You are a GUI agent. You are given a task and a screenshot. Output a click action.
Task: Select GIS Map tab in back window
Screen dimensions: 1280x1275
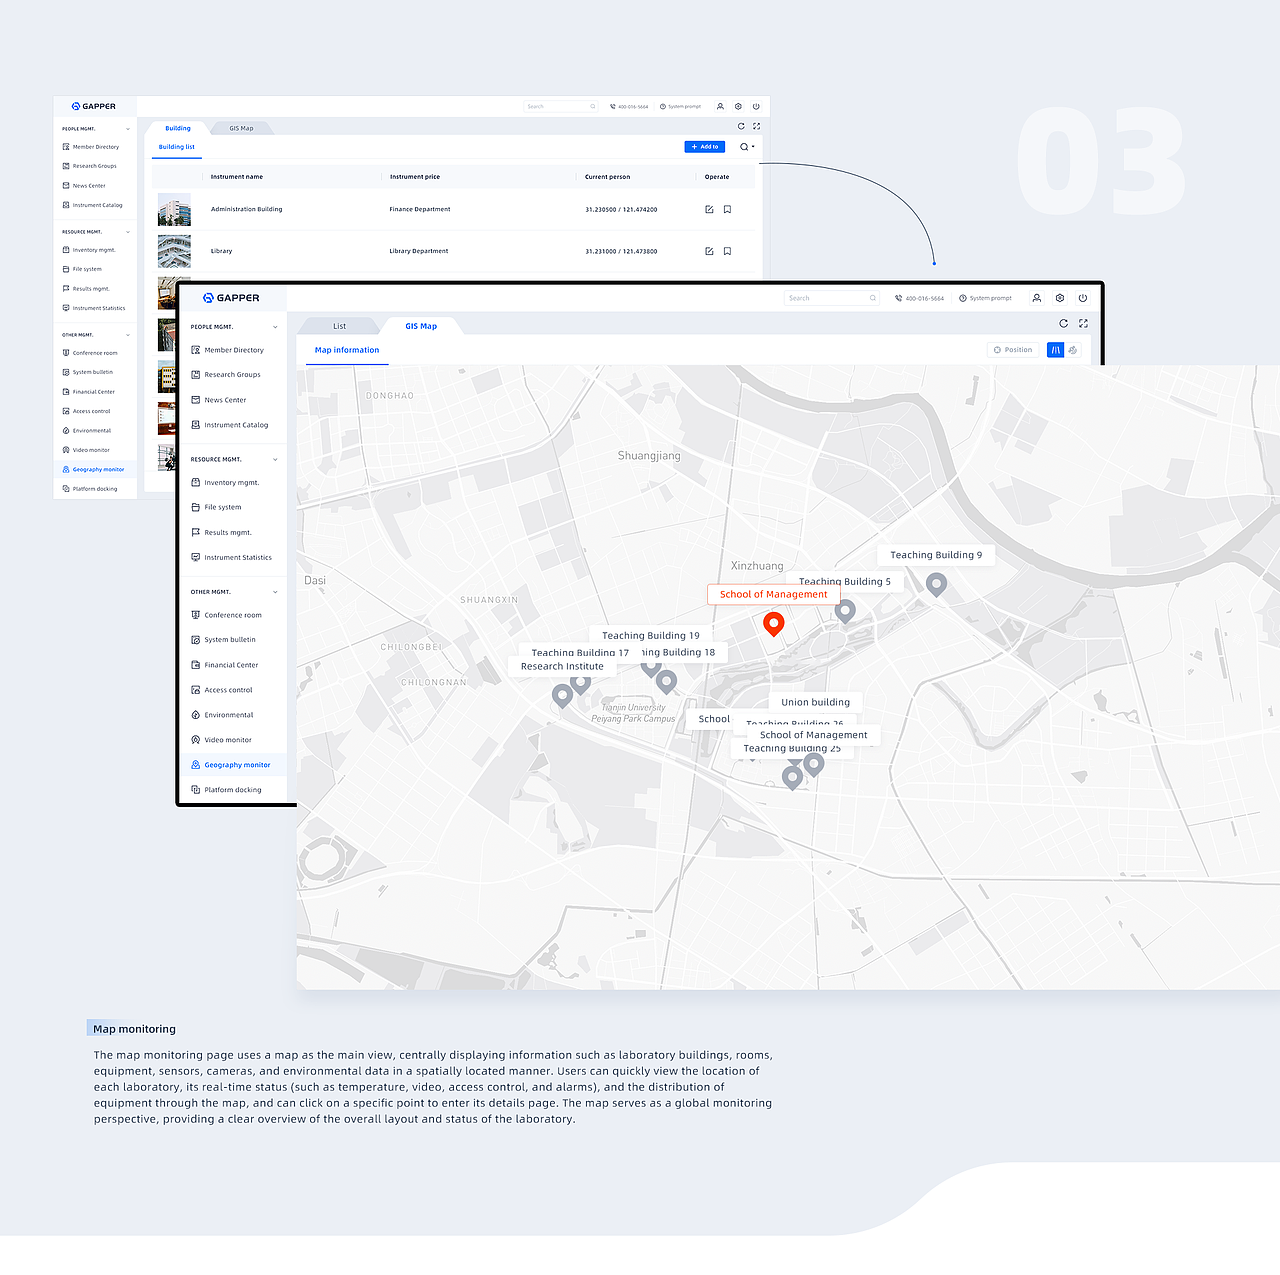coord(241,128)
